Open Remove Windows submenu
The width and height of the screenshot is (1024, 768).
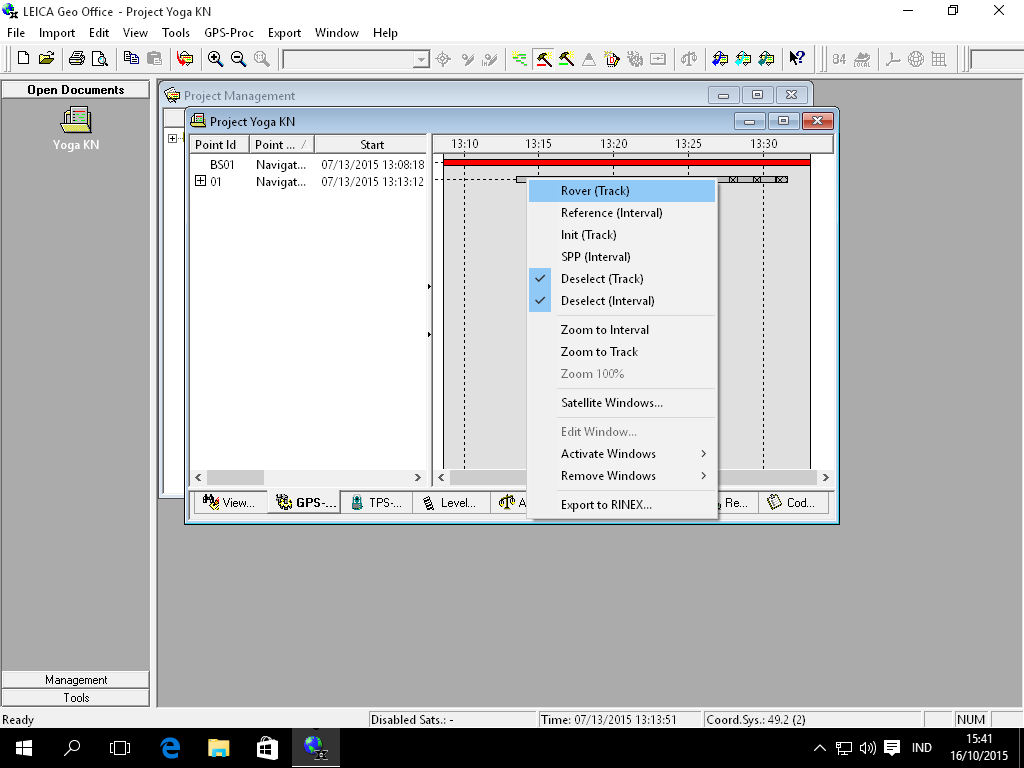(622, 476)
